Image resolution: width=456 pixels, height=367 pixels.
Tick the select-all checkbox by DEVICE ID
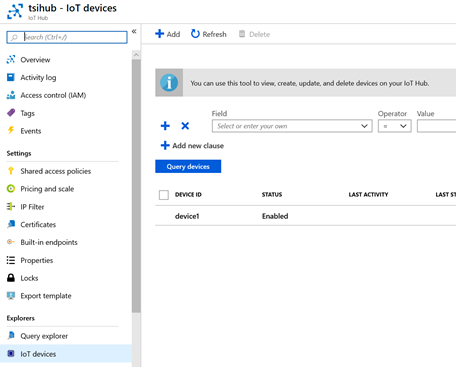point(164,195)
